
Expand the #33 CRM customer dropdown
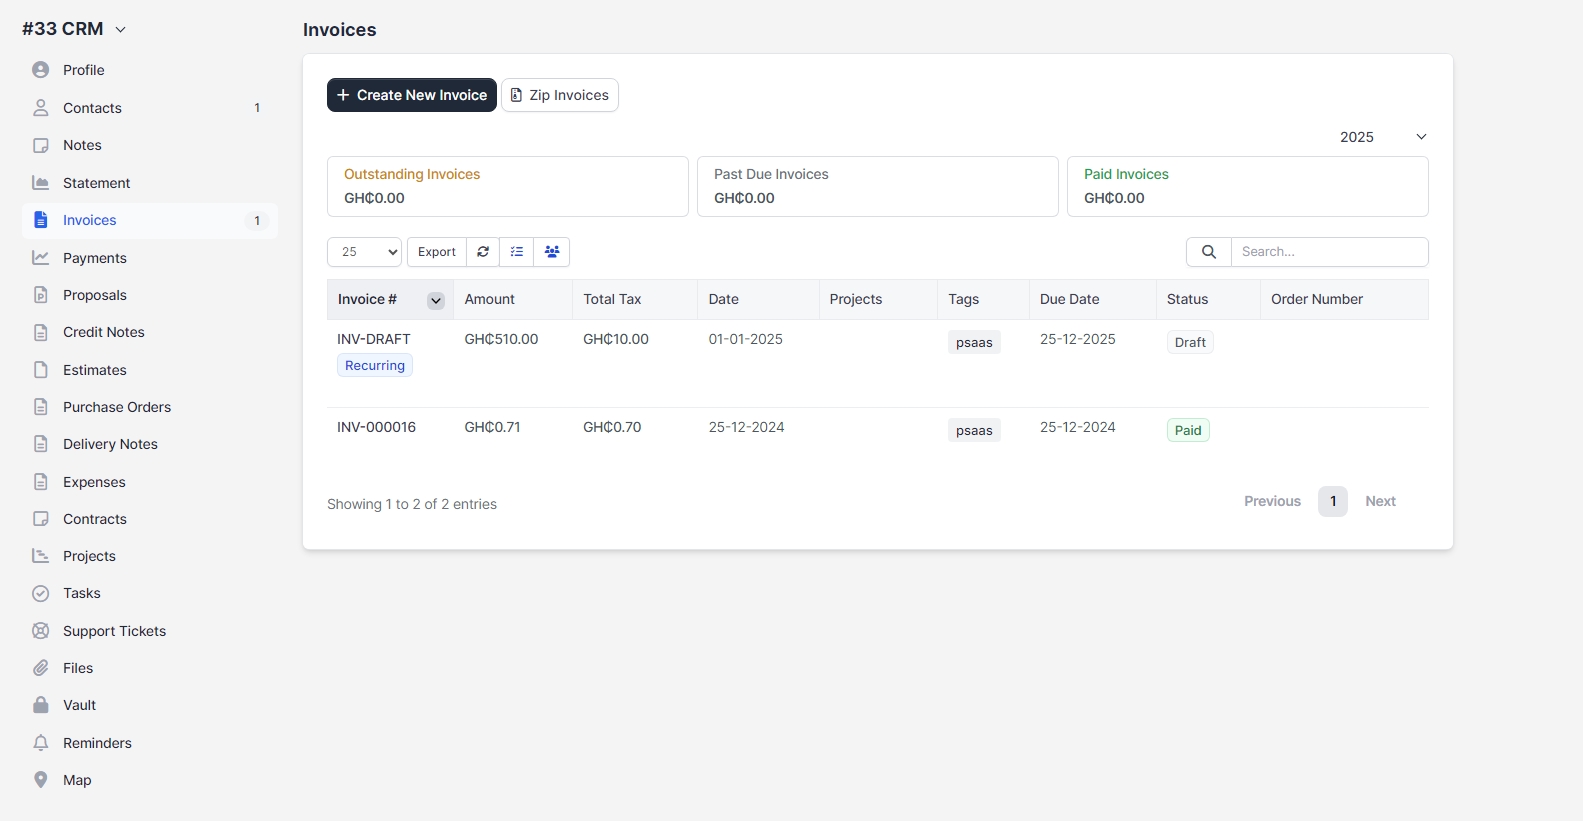(121, 30)
